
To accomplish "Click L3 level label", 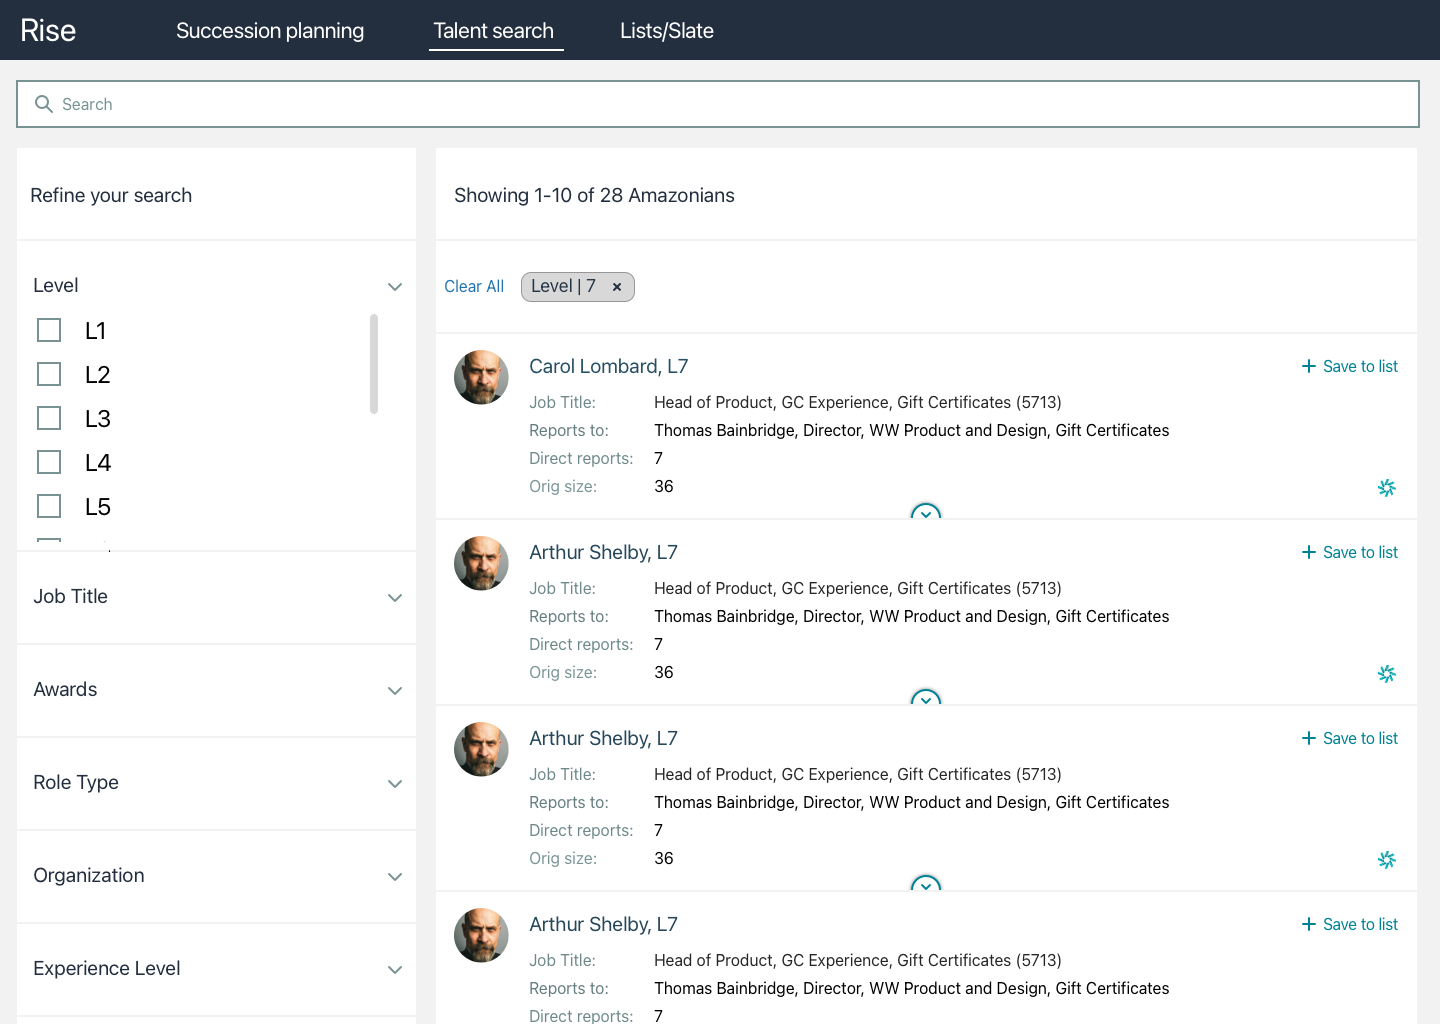I will click(x=98, y=419).
